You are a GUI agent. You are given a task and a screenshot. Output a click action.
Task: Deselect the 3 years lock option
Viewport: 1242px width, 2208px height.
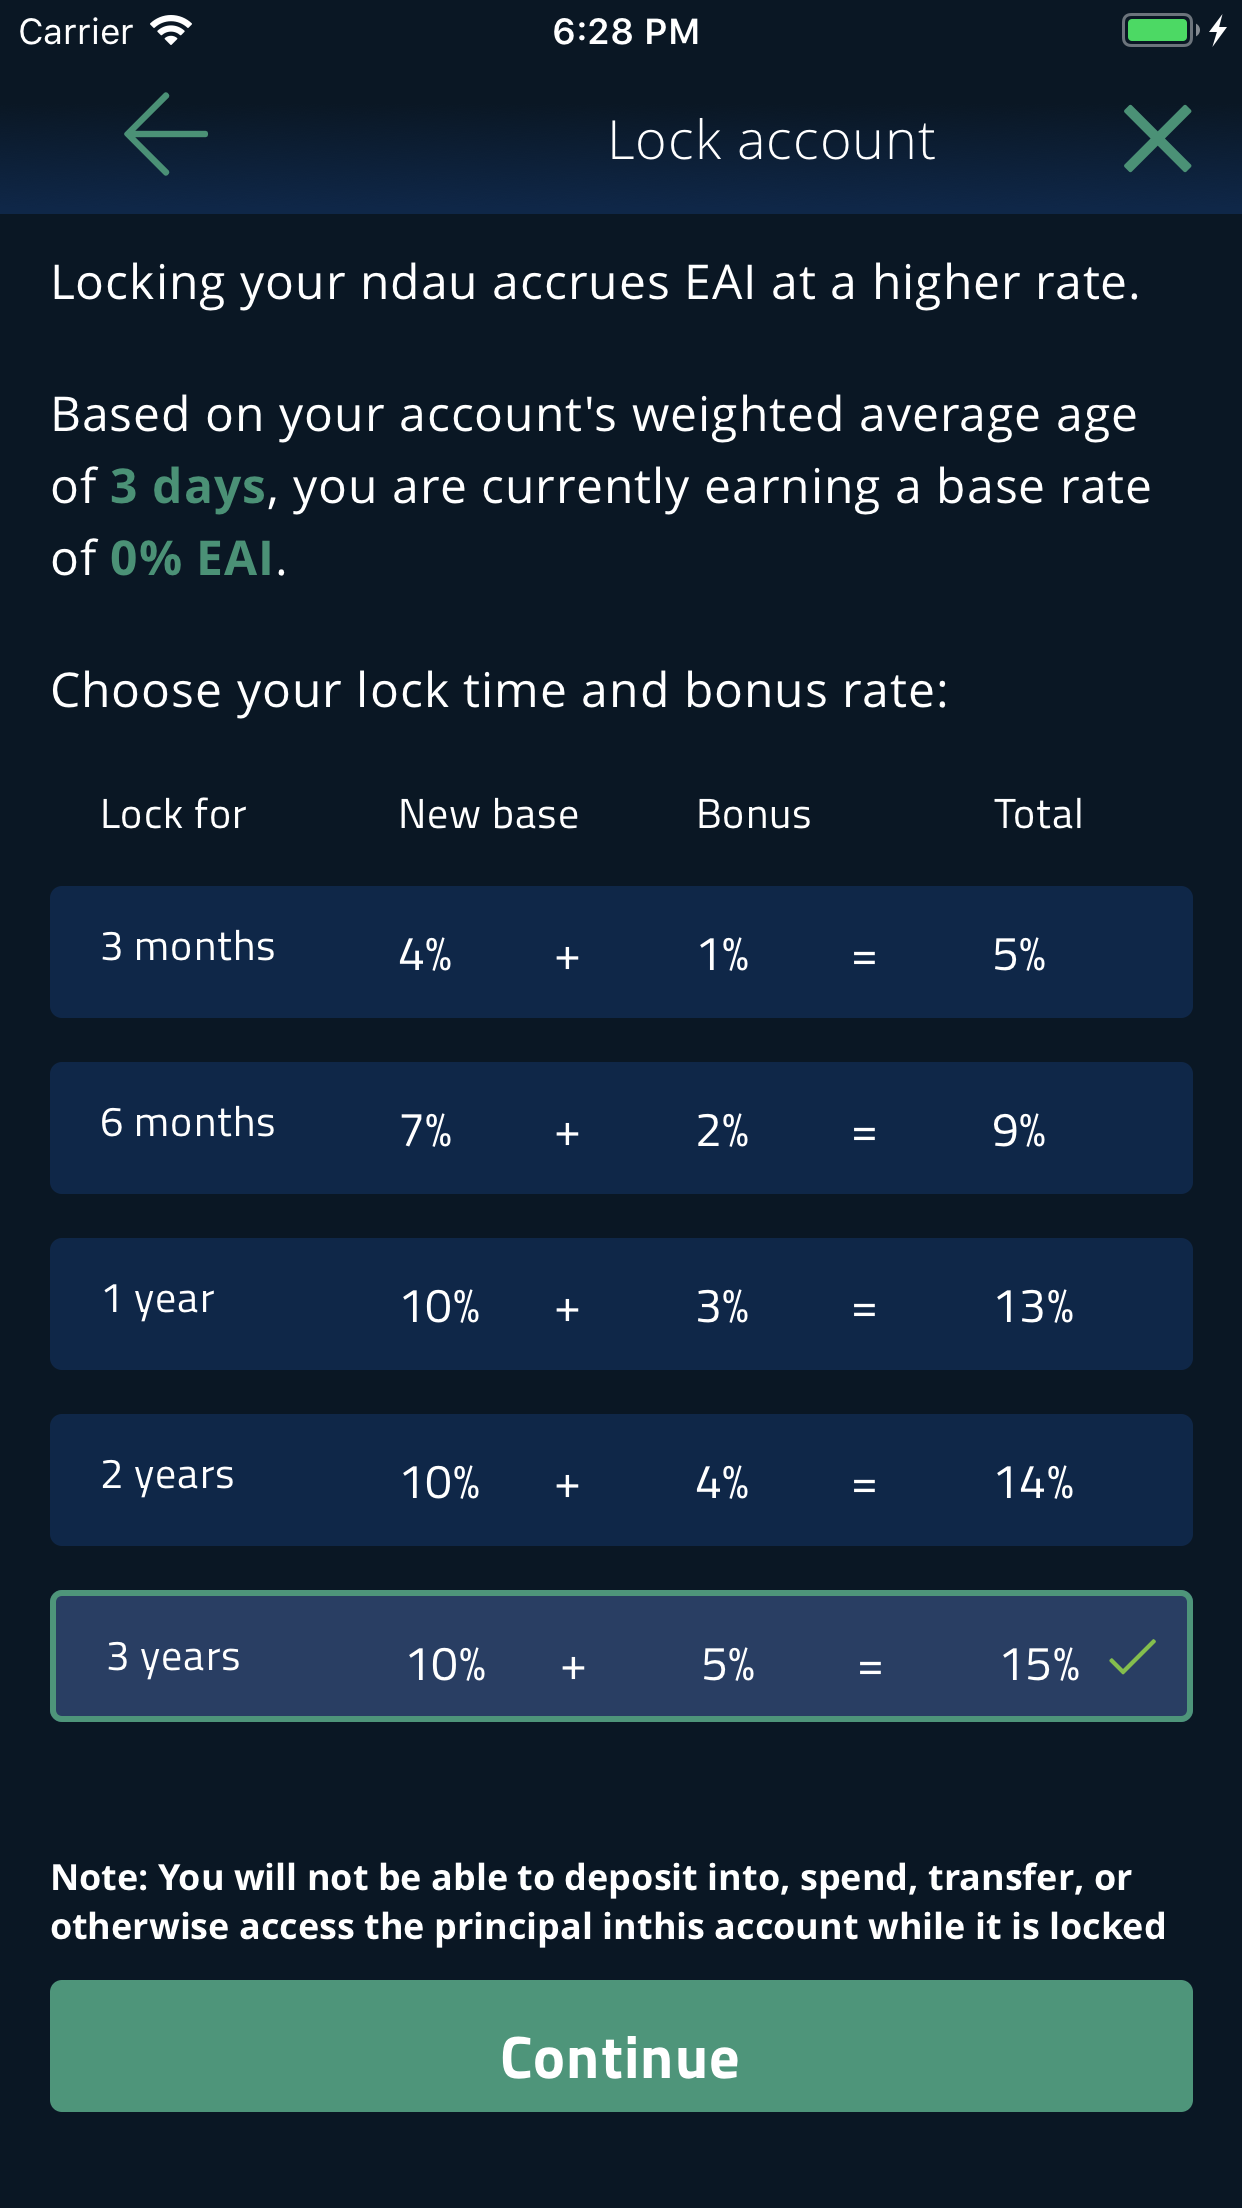620,1656
